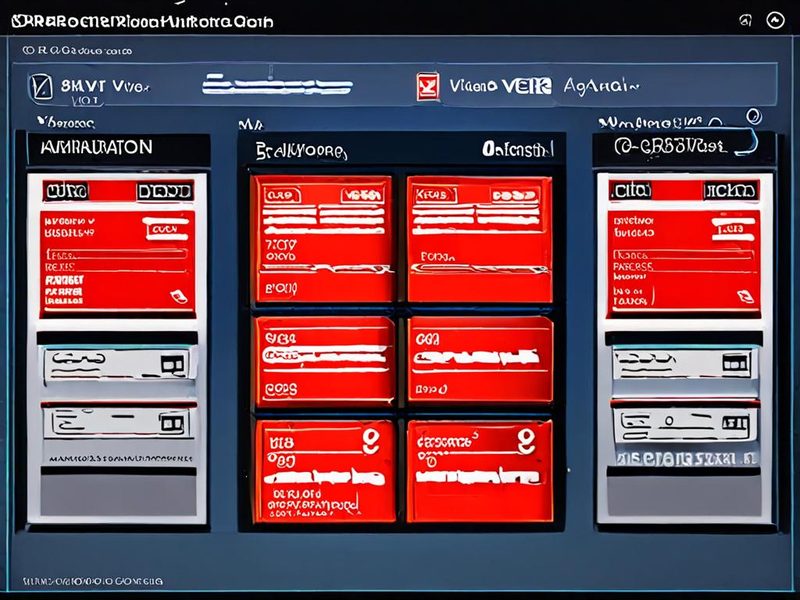Click the tag icon in the right panel's red card
800x600 pixels.
(x=745, y=296)
